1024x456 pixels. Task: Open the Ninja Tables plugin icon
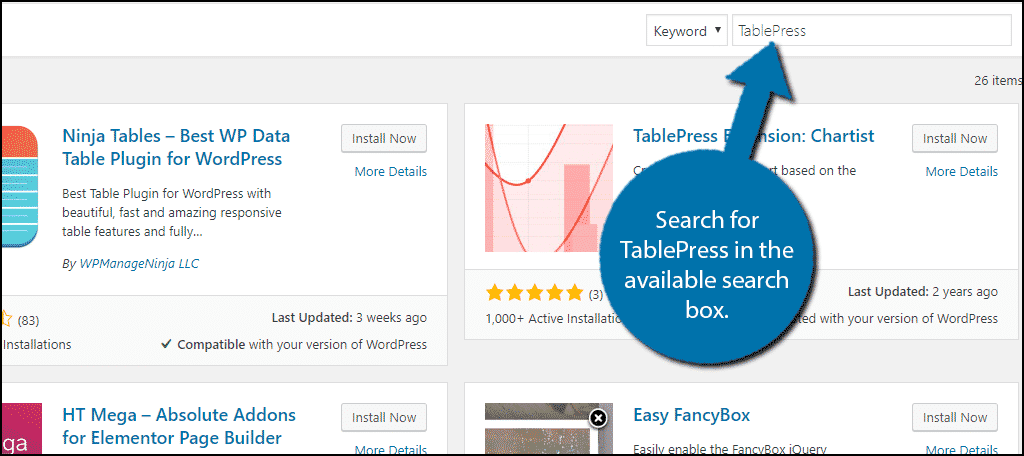pyautogui.click(x=20, y=187)
